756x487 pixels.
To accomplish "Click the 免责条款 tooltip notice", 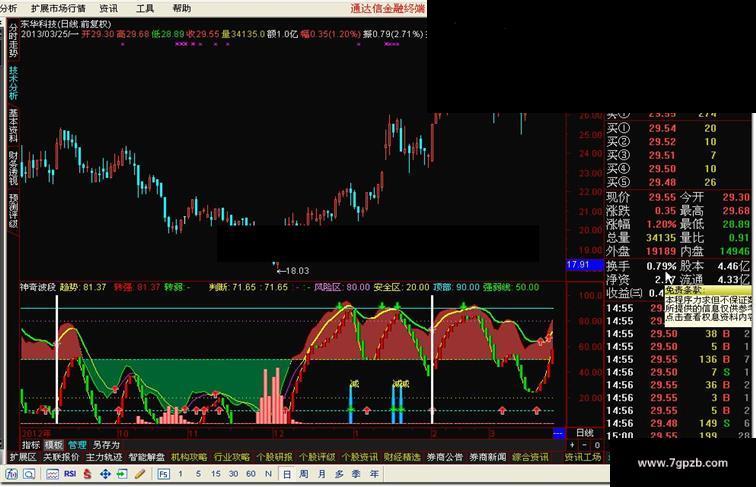I will [x=708, y=304].
